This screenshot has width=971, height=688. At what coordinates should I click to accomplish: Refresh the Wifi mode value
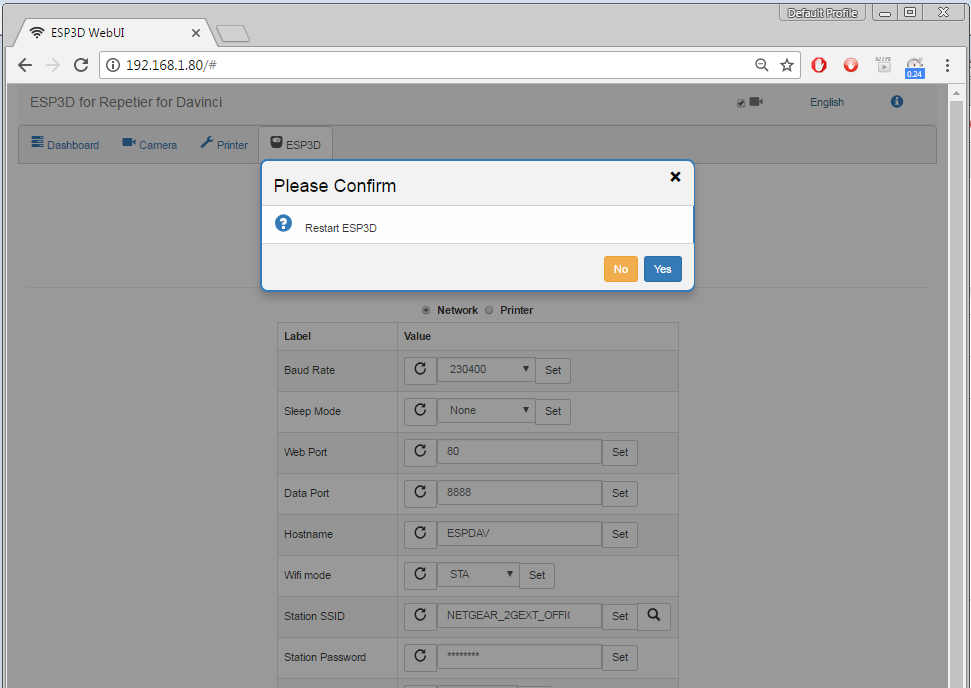(x=420, y=575)
